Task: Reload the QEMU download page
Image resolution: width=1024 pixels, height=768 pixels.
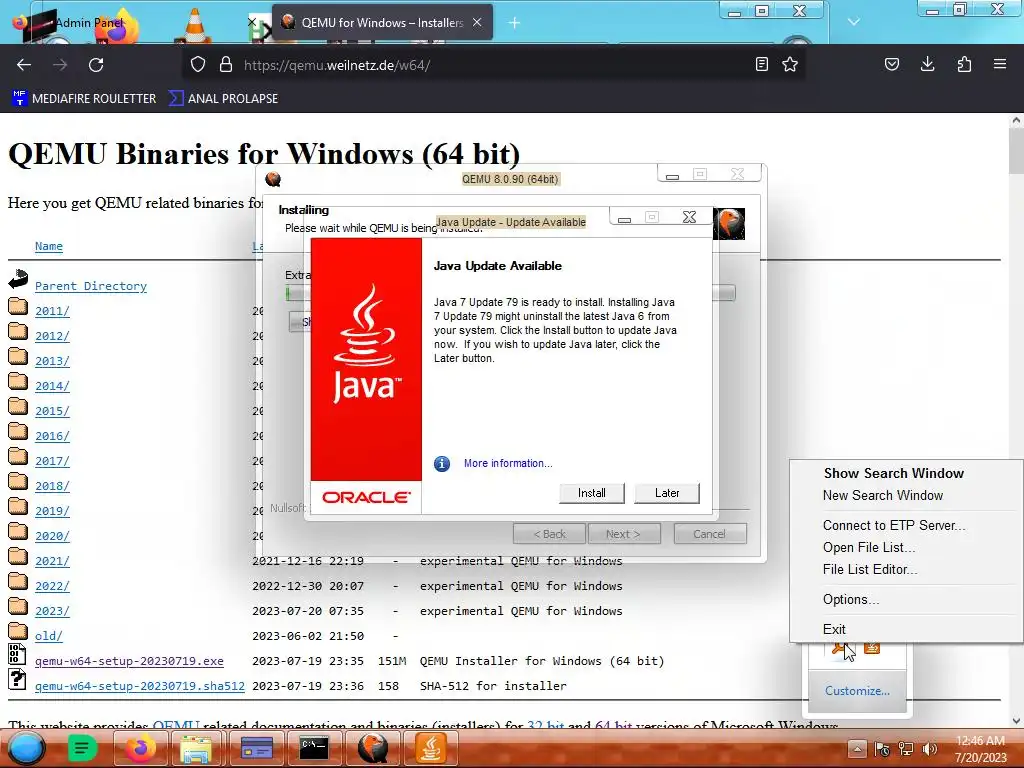Action: pos(96,65)
